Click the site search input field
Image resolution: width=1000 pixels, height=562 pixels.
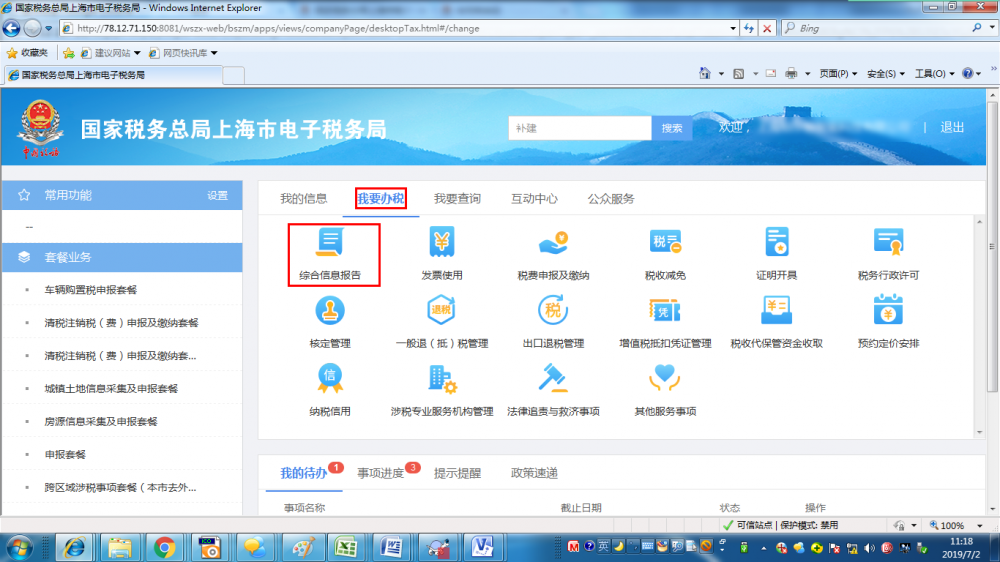pyautogui.click(x=579, y=128)
